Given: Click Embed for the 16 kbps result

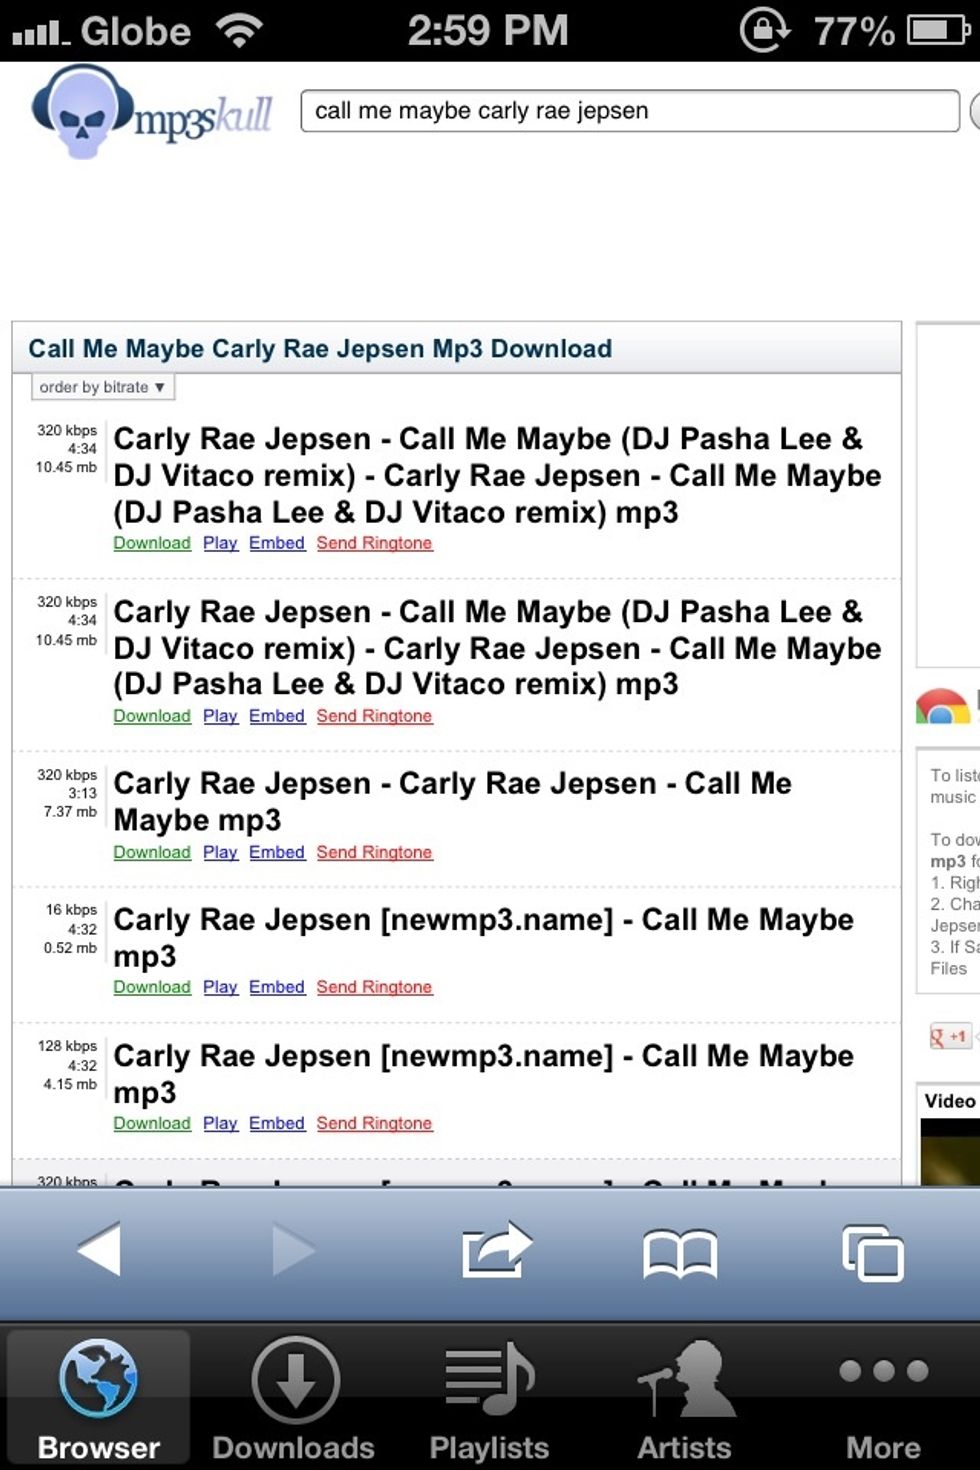Looking at the screenshot, I should pos(277,987).
